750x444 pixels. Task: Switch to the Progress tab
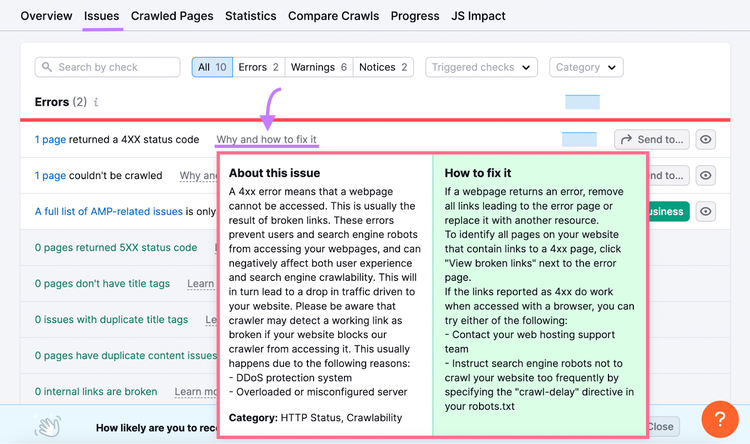(415, 16)
